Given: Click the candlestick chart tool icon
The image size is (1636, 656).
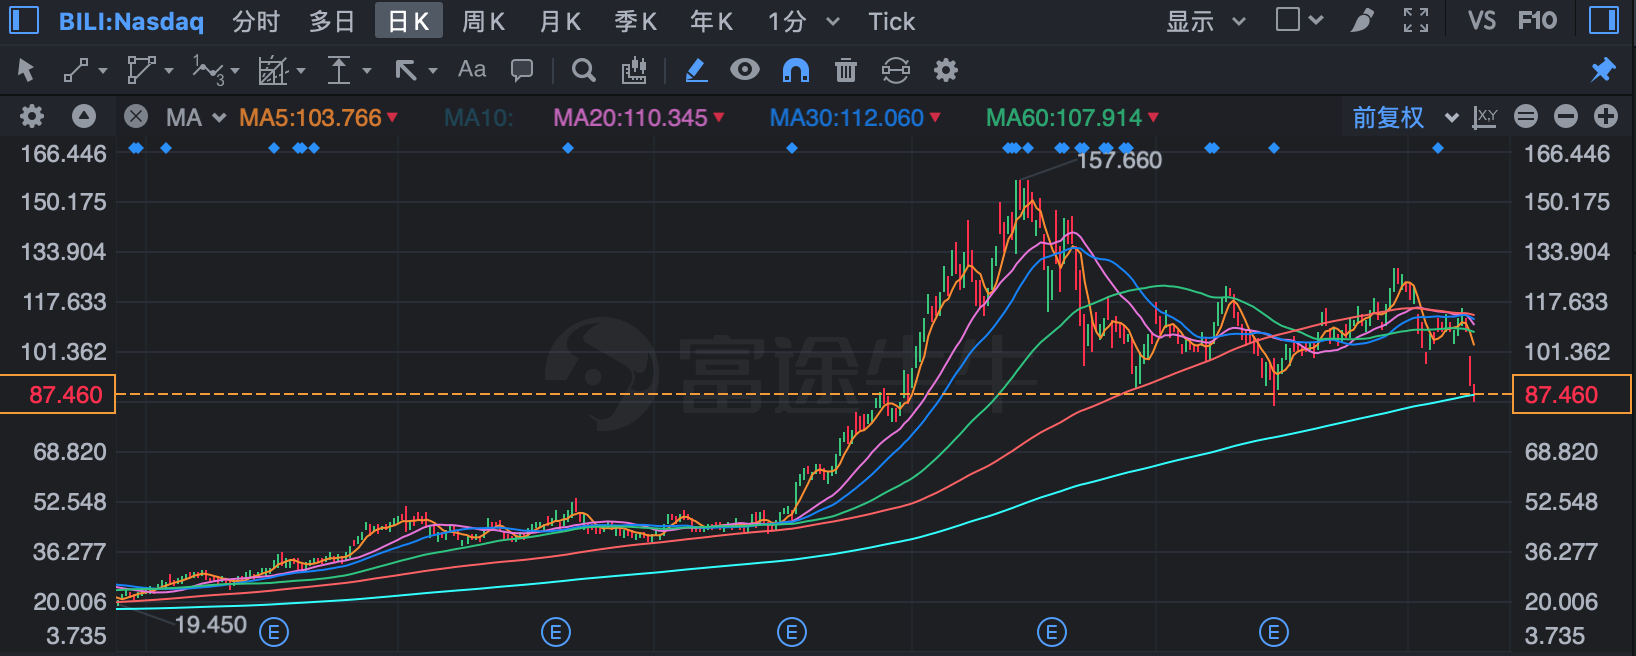Looking at the screenshot, I should click(x=634, y=70).
